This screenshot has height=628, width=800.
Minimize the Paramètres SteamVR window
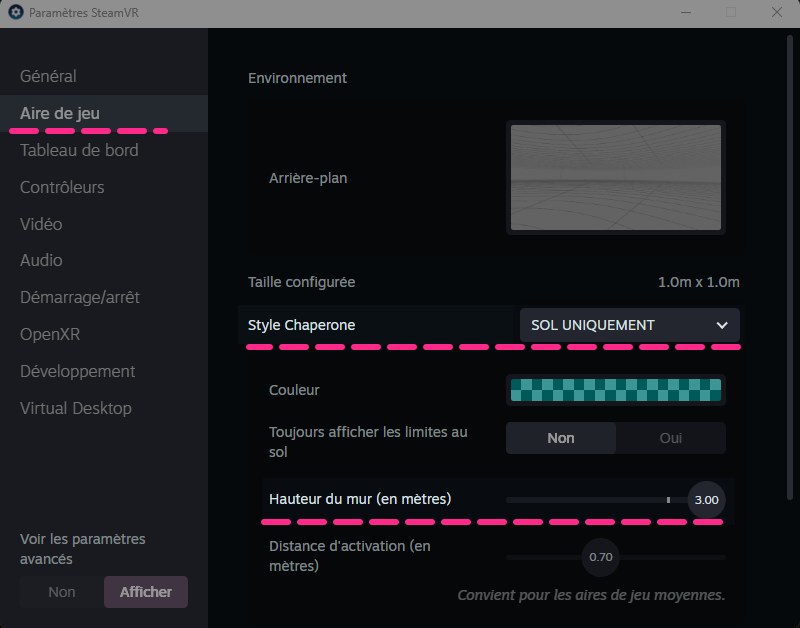(686, 12)
